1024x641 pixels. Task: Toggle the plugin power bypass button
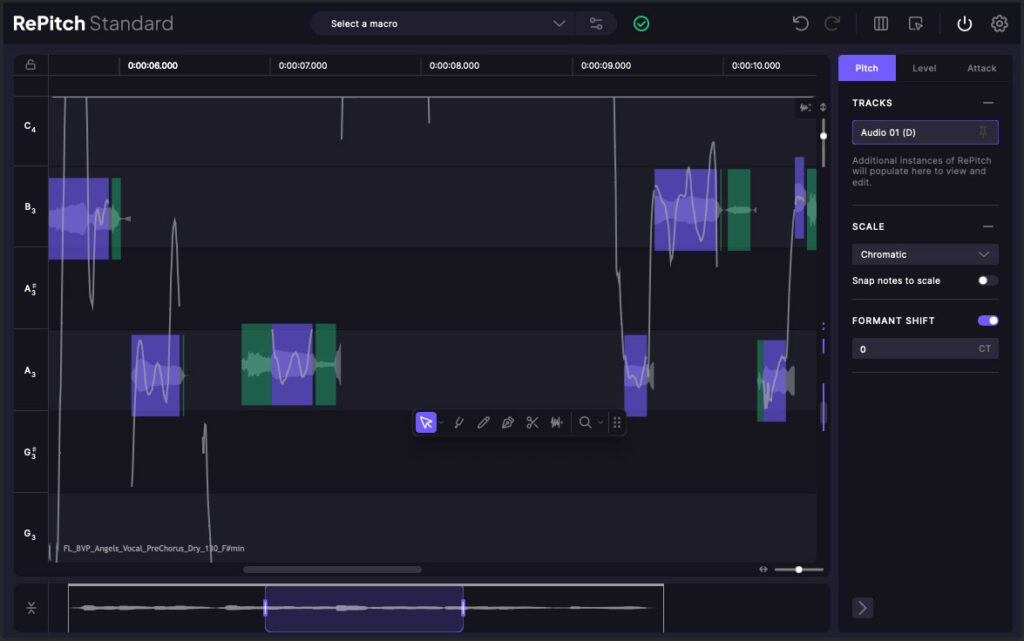click(964, 24)
